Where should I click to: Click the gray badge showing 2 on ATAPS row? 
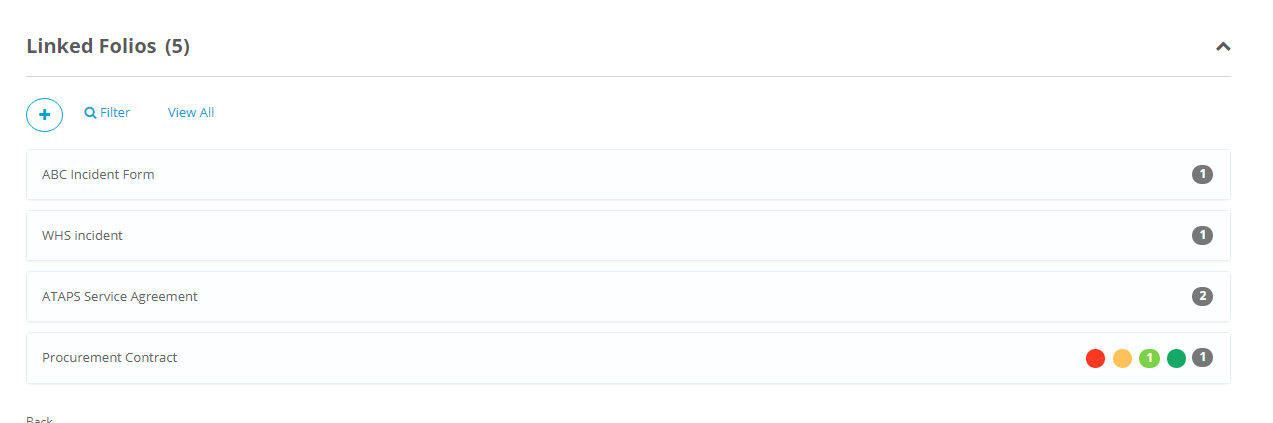click(1202, 296)
